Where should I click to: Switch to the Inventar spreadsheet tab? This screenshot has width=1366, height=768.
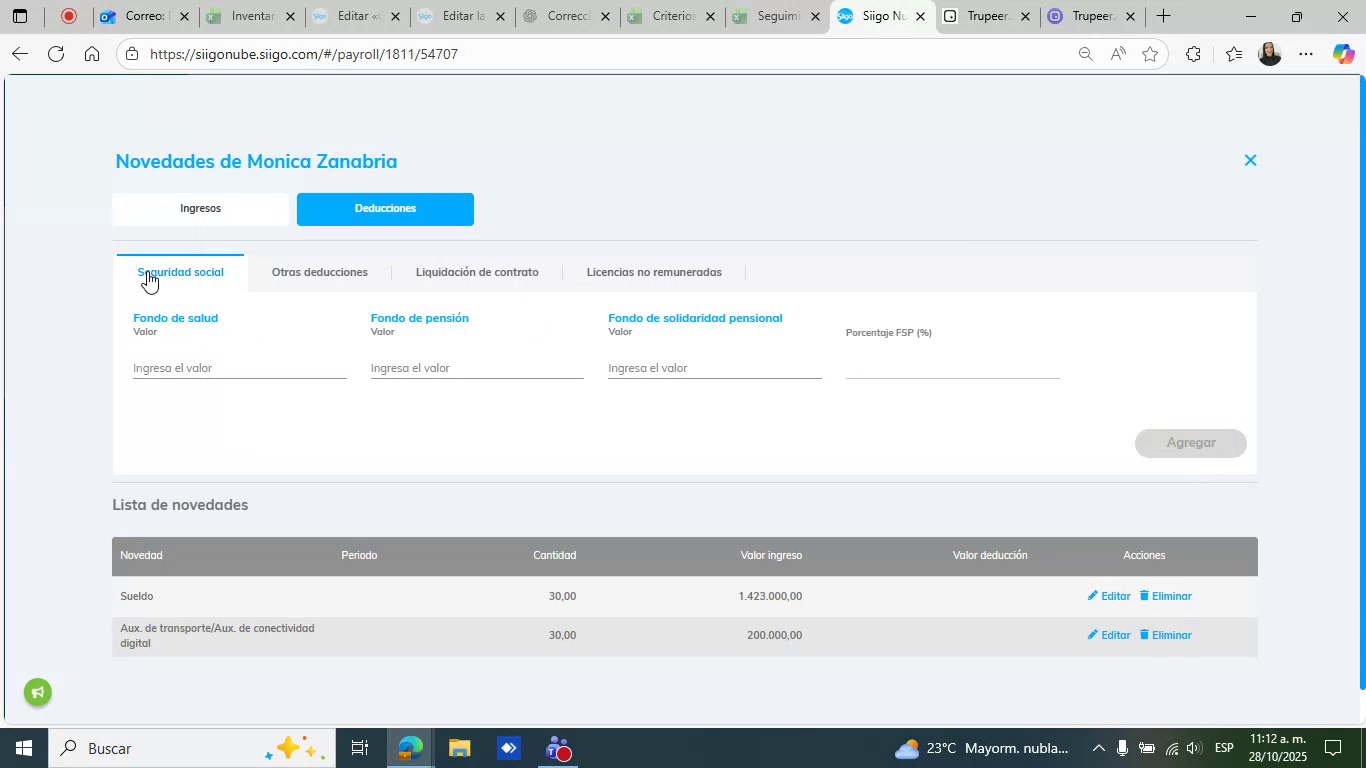click(x=250, y=16)
